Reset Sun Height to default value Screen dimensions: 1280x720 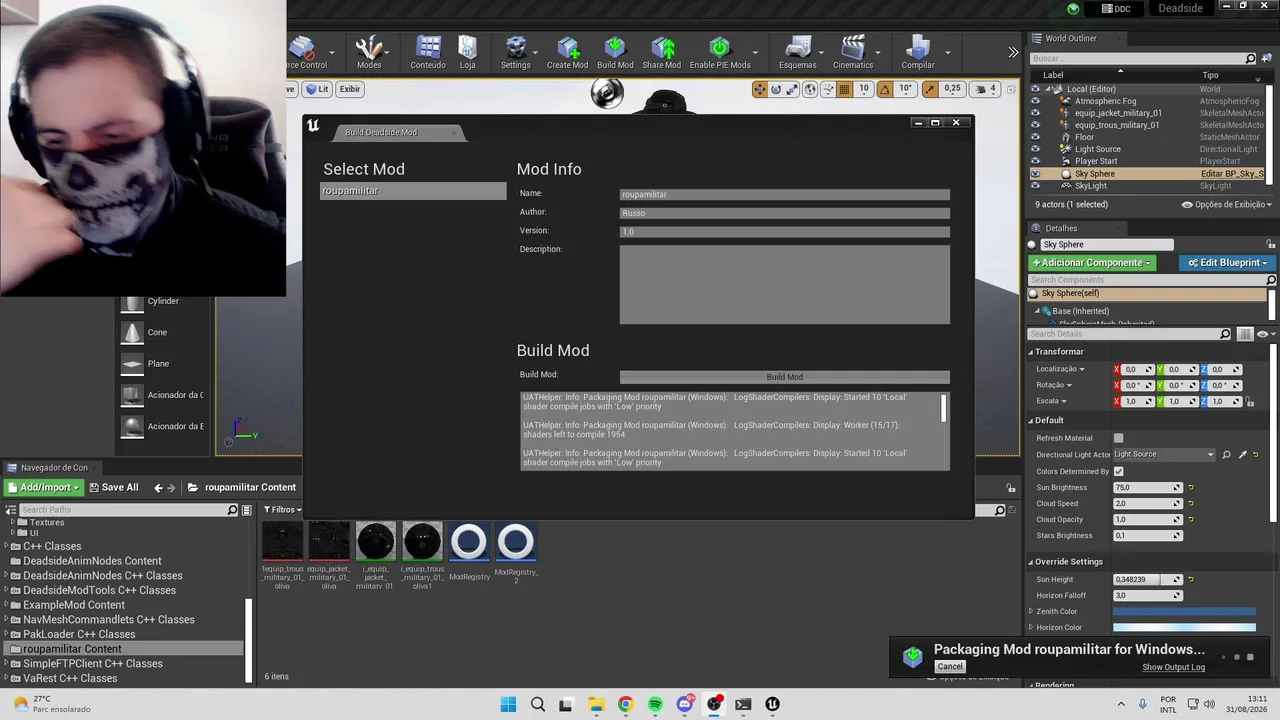coord(1191,580)
